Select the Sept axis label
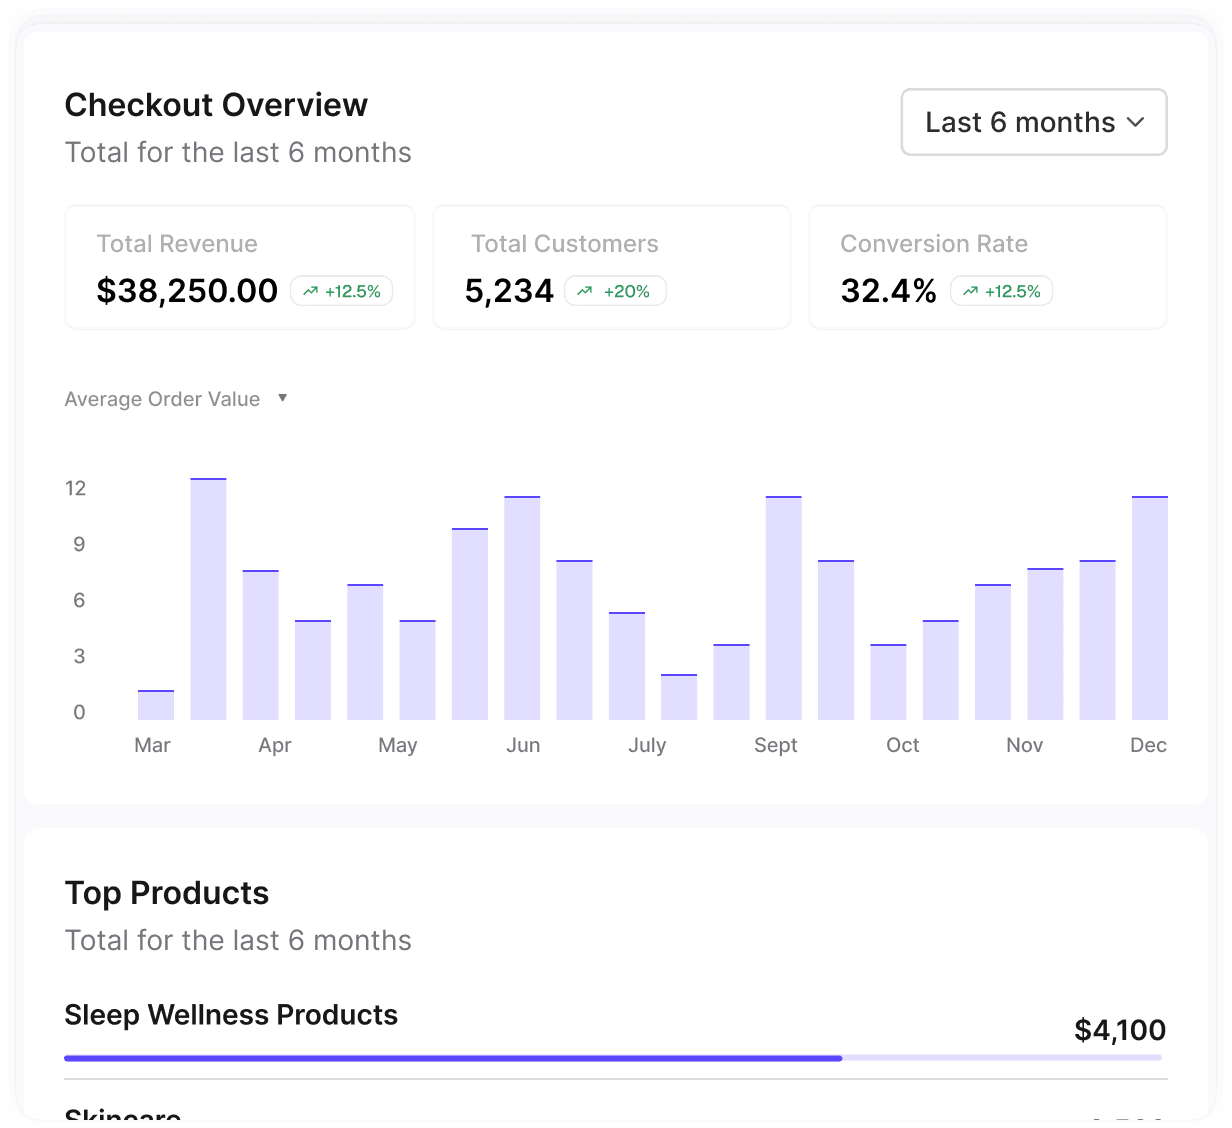Image resolution: width=1232 pixels, height=1128 pixels. click(x=776, y=745)
